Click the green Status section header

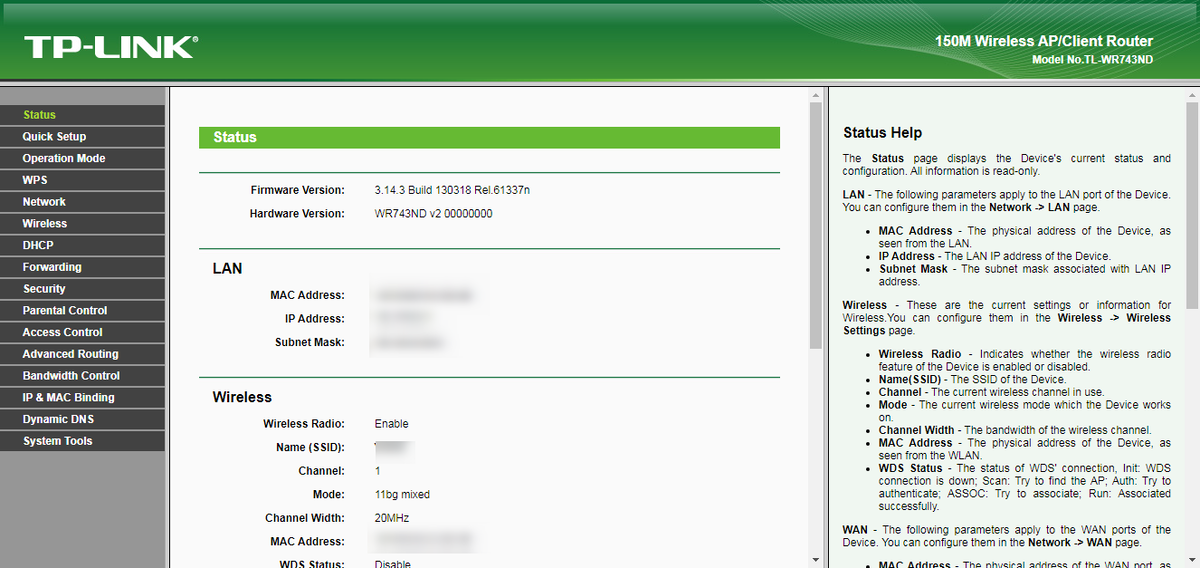489,138
